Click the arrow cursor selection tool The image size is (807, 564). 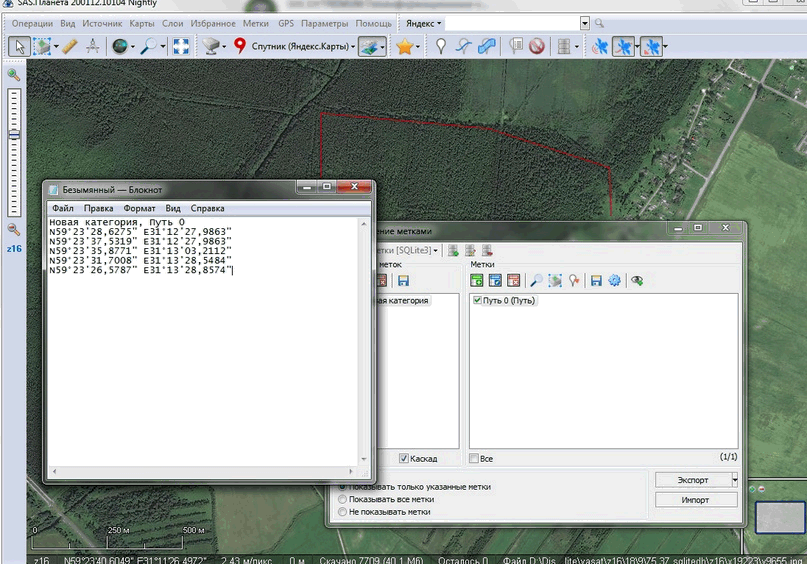(19, 46)
